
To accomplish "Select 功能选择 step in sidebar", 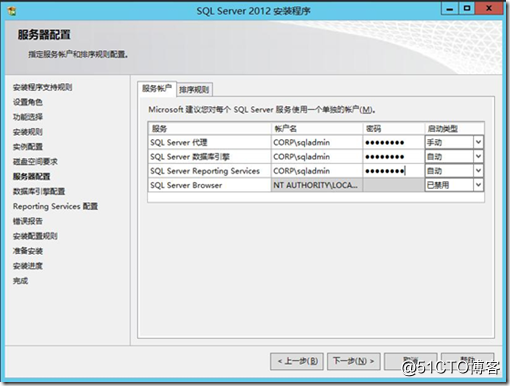I will pos(28,117).
